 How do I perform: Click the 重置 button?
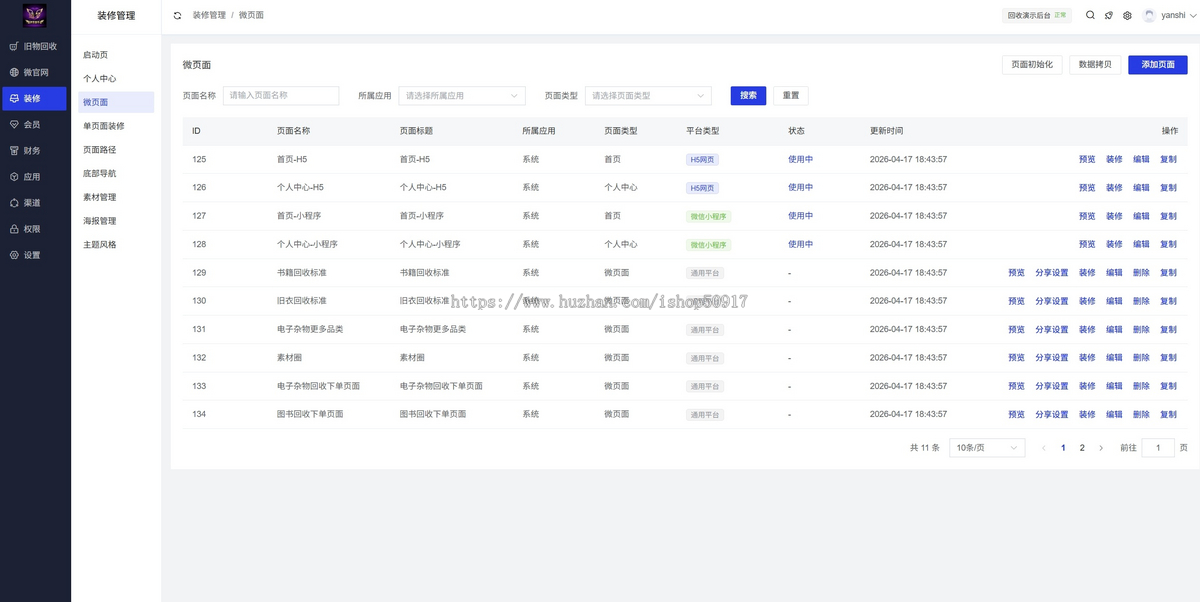pos(791,96)
